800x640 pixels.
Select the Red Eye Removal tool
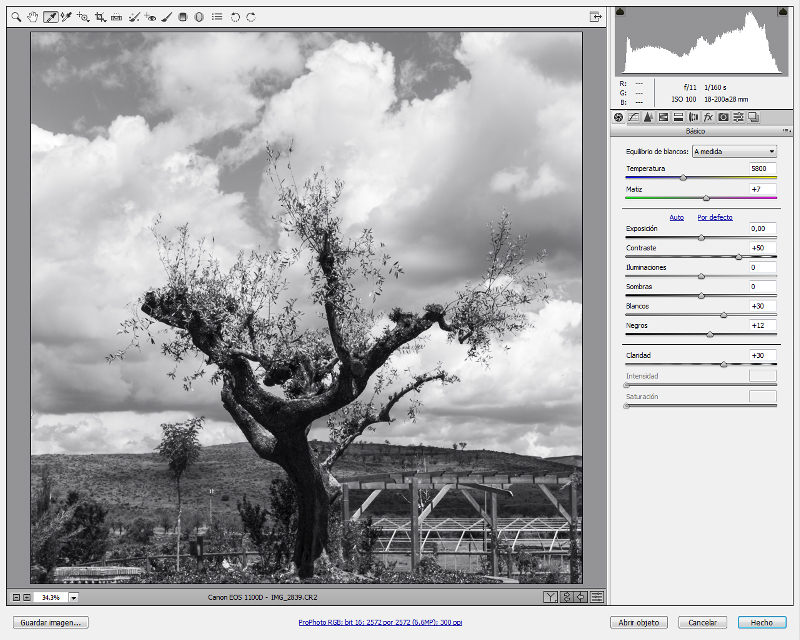click(x=150, y=17)
